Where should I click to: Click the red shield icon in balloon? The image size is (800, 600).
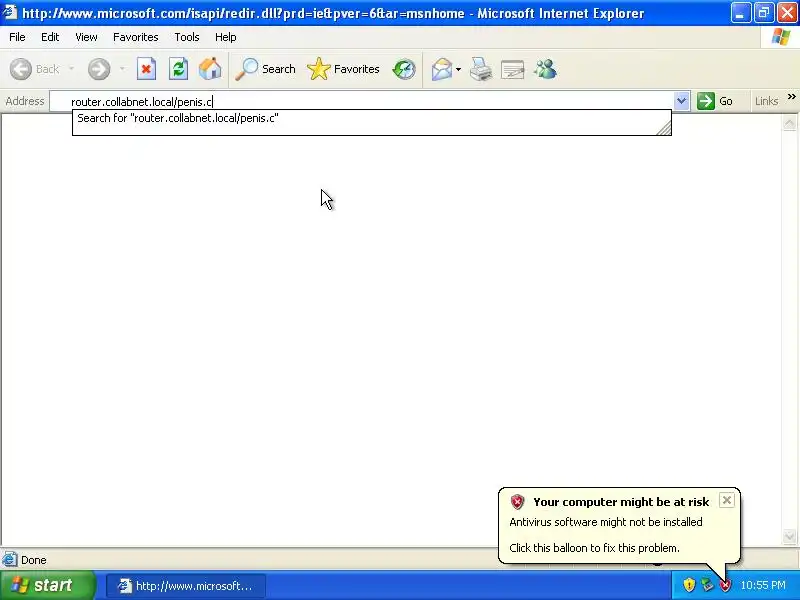pyautogui.click(x=517, y=502)
